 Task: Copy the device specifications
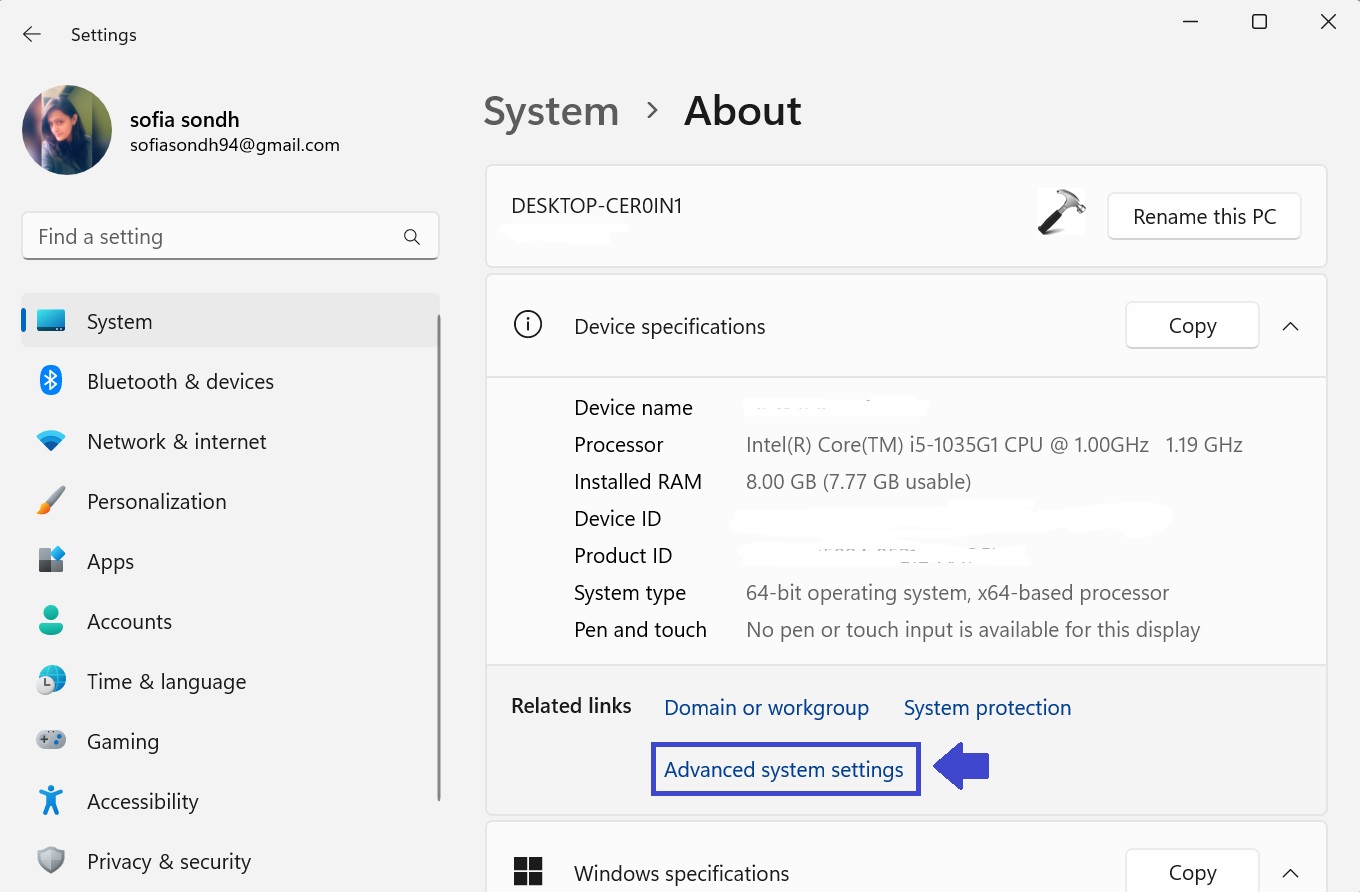click(1192, 326)
